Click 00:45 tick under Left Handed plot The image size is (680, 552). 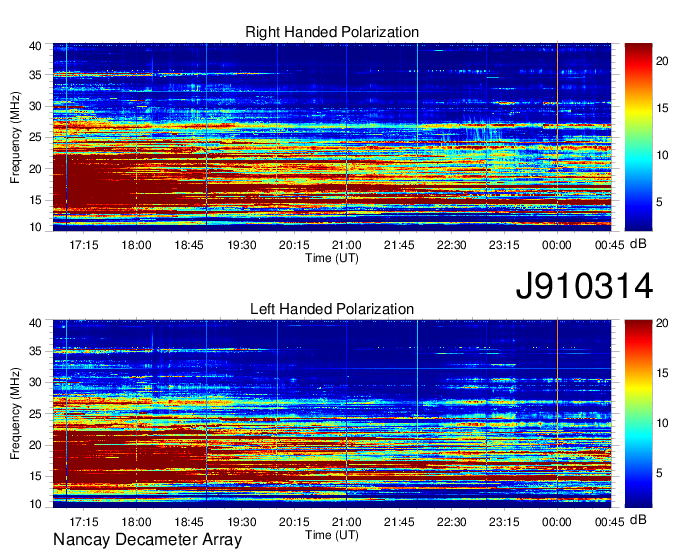click(609, 522)
